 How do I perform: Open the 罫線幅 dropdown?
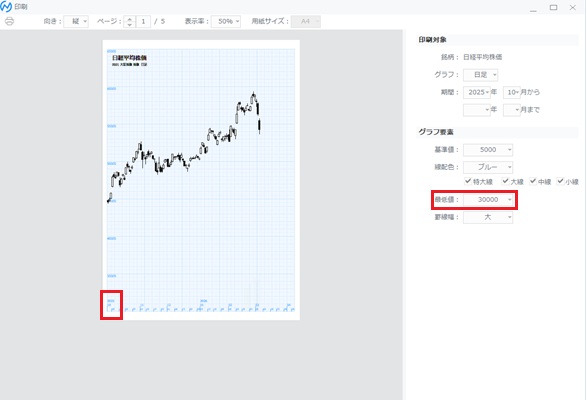click(x=488, y=217)
